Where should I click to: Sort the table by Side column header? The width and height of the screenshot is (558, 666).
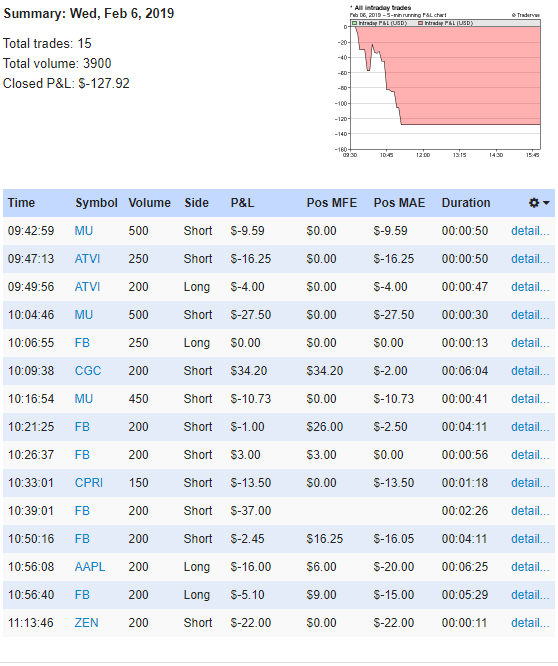tap(196, 203)
